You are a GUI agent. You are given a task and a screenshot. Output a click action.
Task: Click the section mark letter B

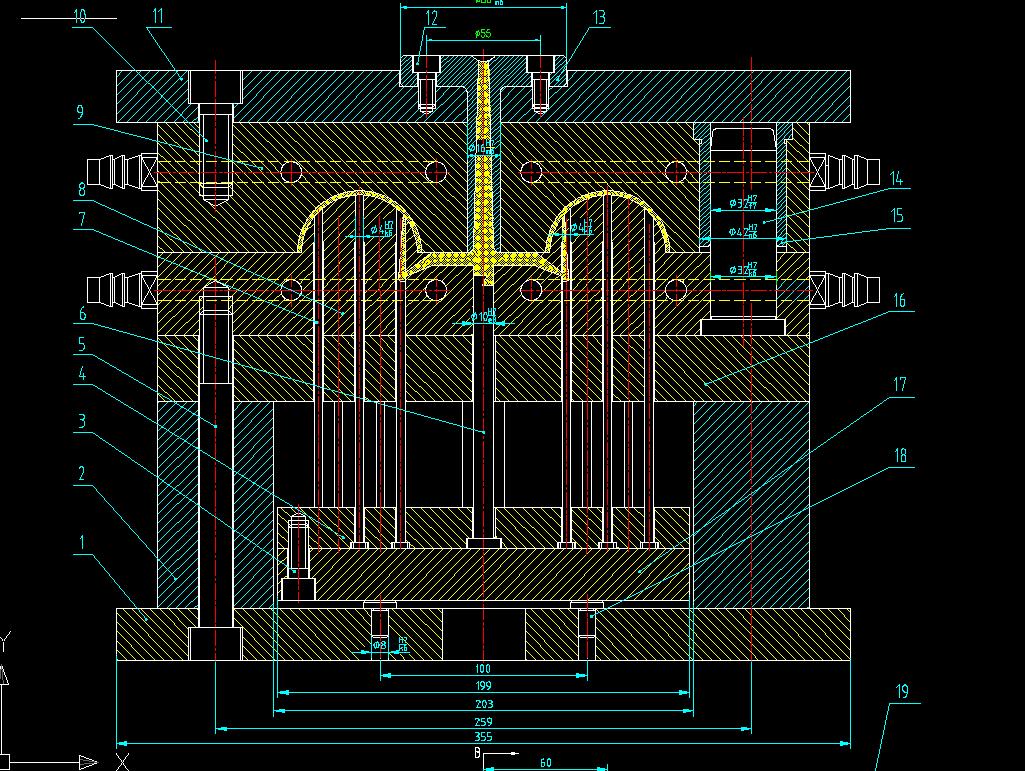point(477,753)
